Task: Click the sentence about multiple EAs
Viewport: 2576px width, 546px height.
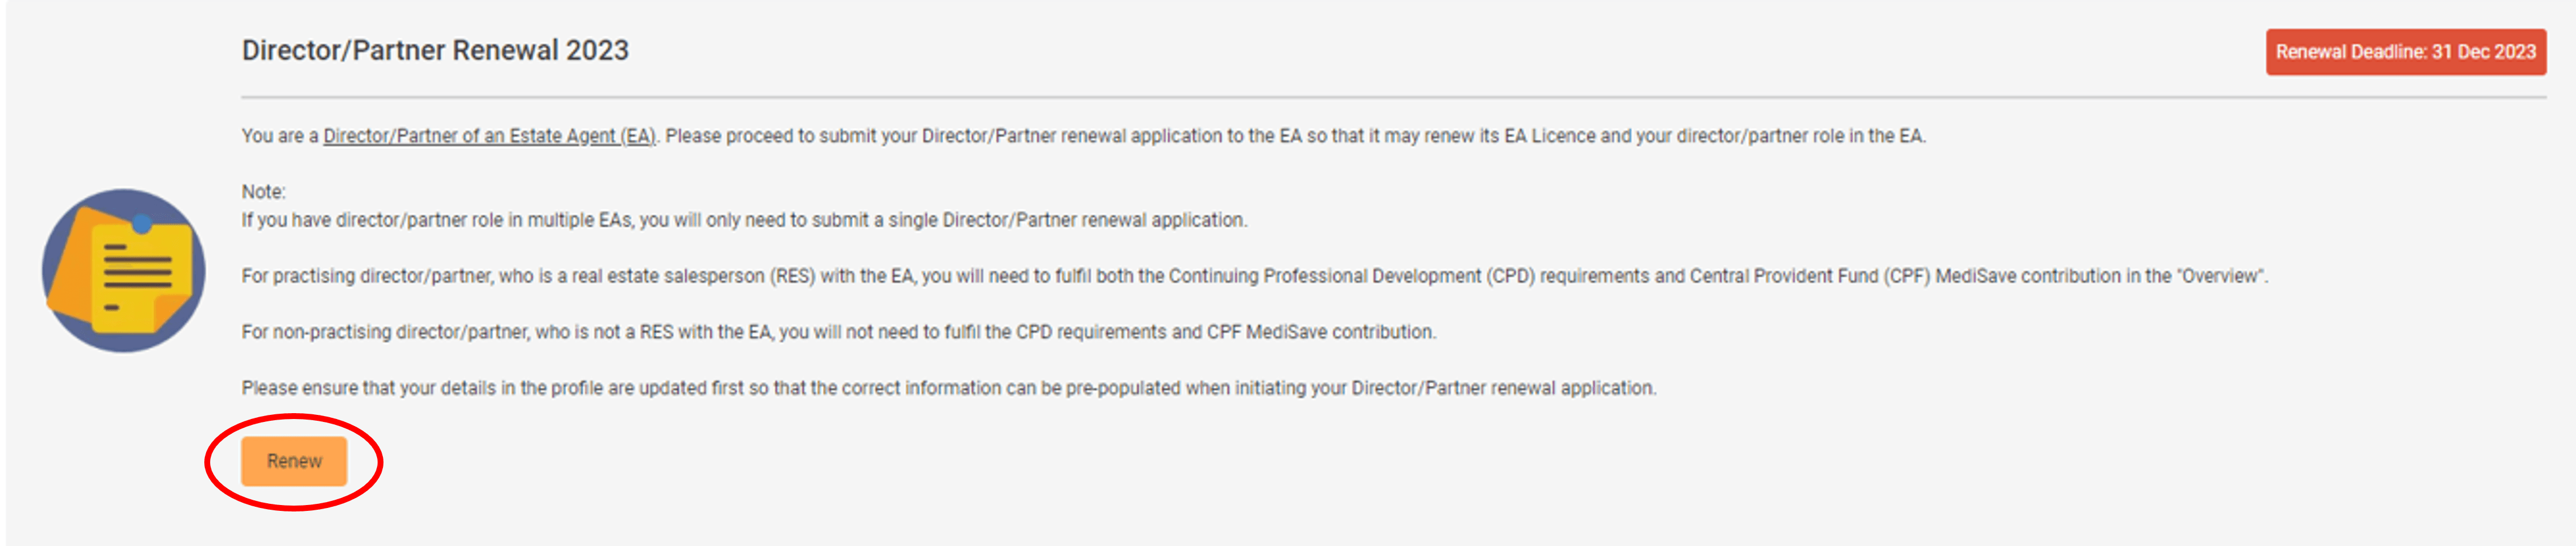Action: tap(744, 220)
